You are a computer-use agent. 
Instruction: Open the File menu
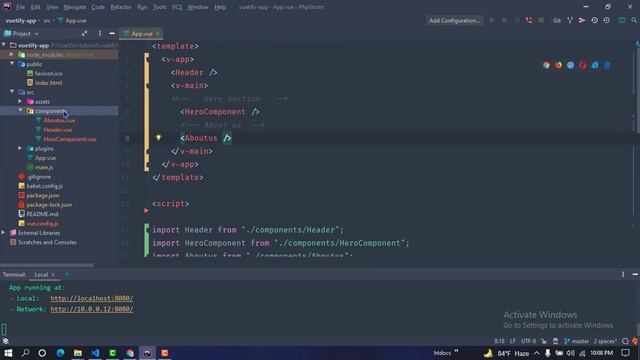click(20, 7)
